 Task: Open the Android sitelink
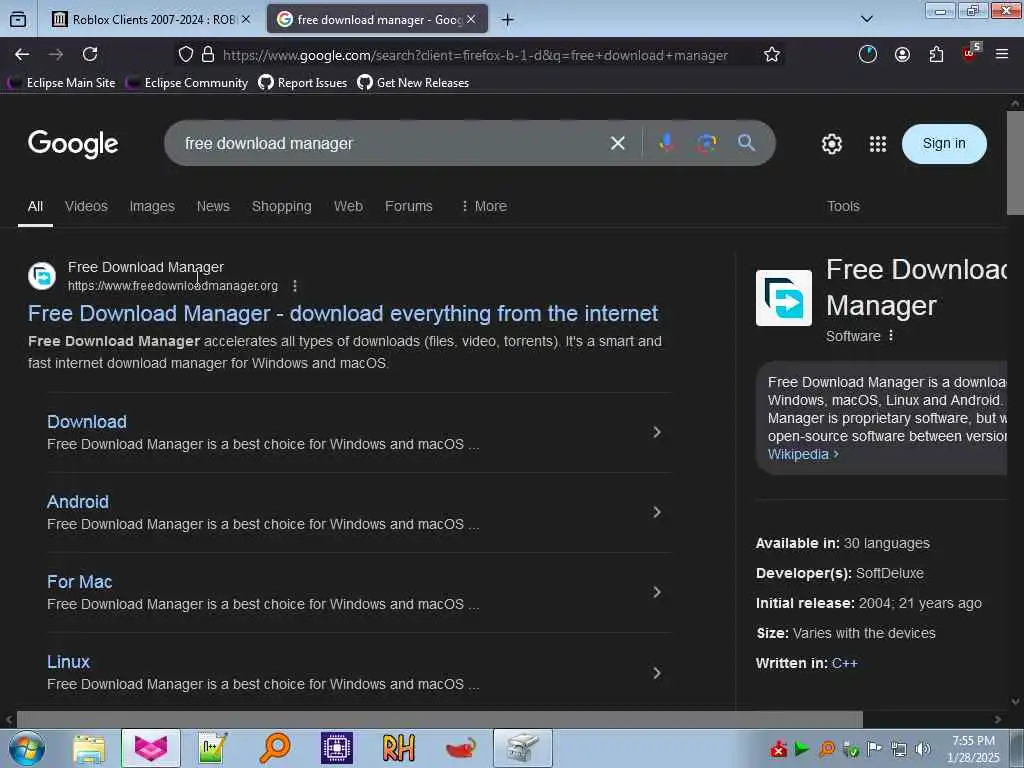78,502
